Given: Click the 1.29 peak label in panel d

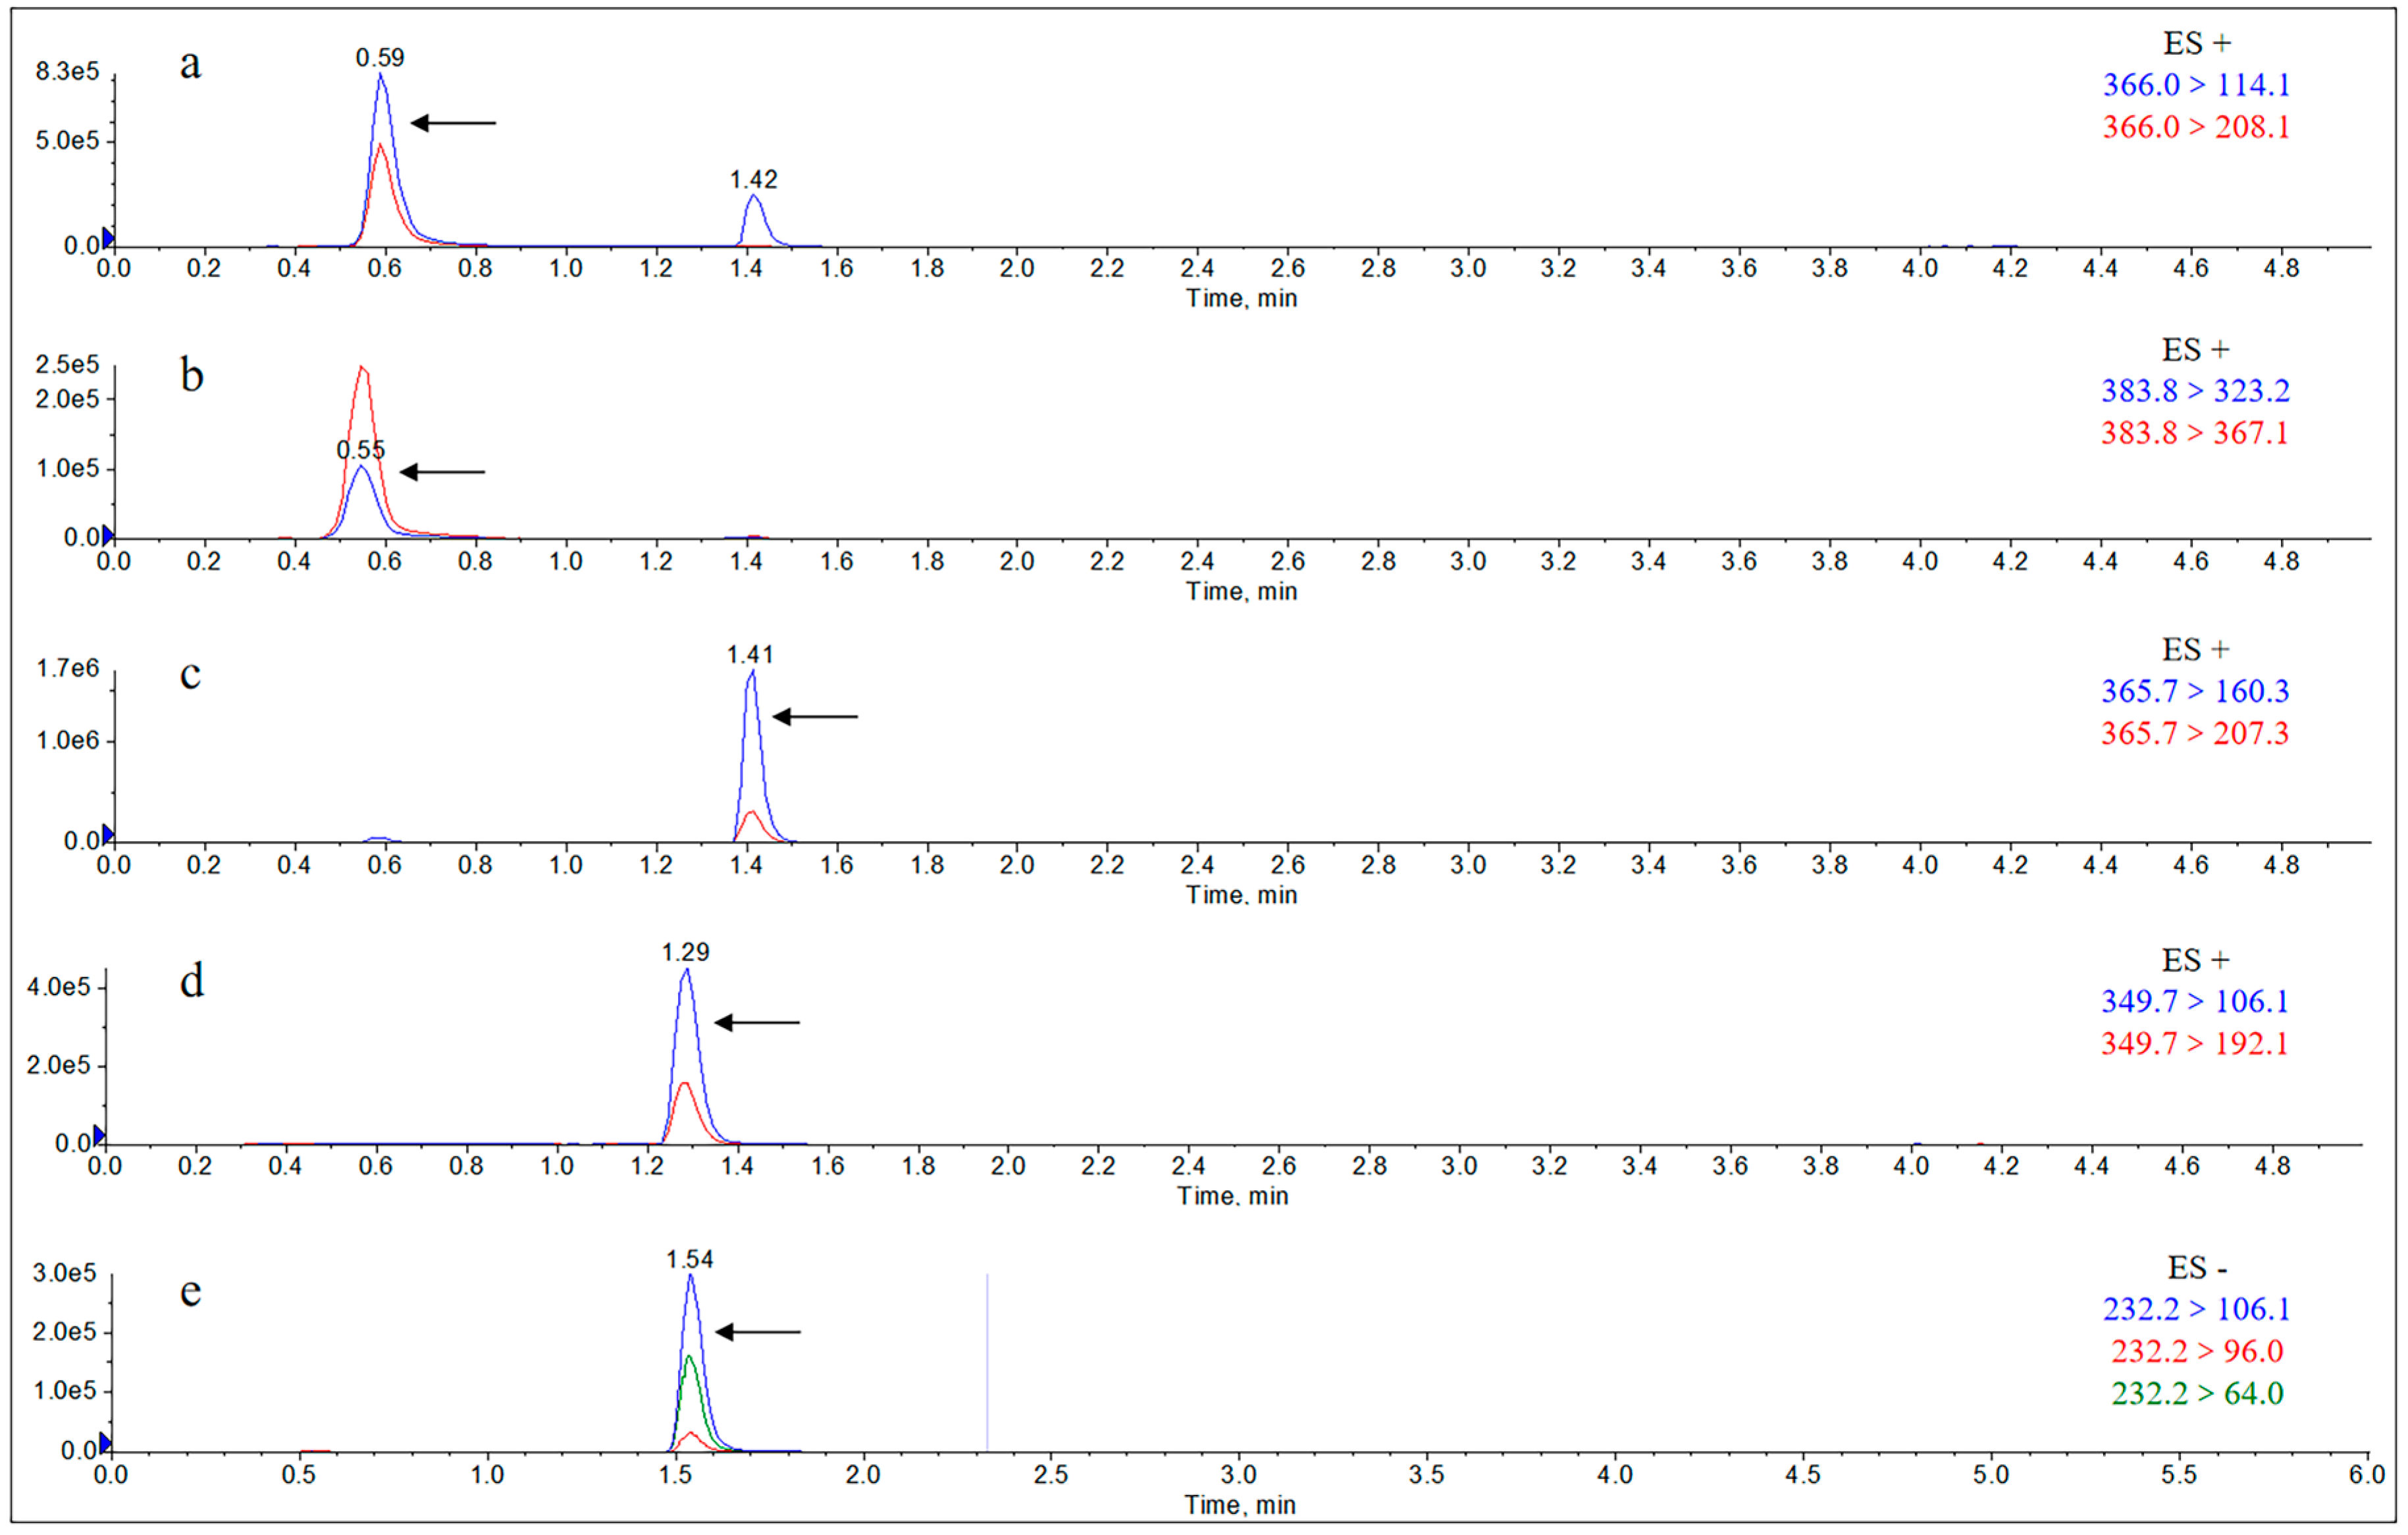Looking at the screenshot, I should point(685,952).
